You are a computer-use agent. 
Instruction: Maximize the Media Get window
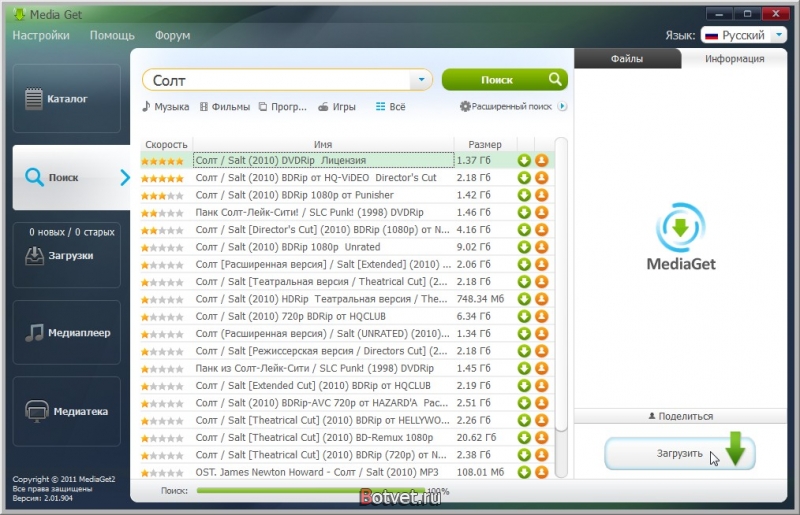pyautogui.click(x=747, y=14)
